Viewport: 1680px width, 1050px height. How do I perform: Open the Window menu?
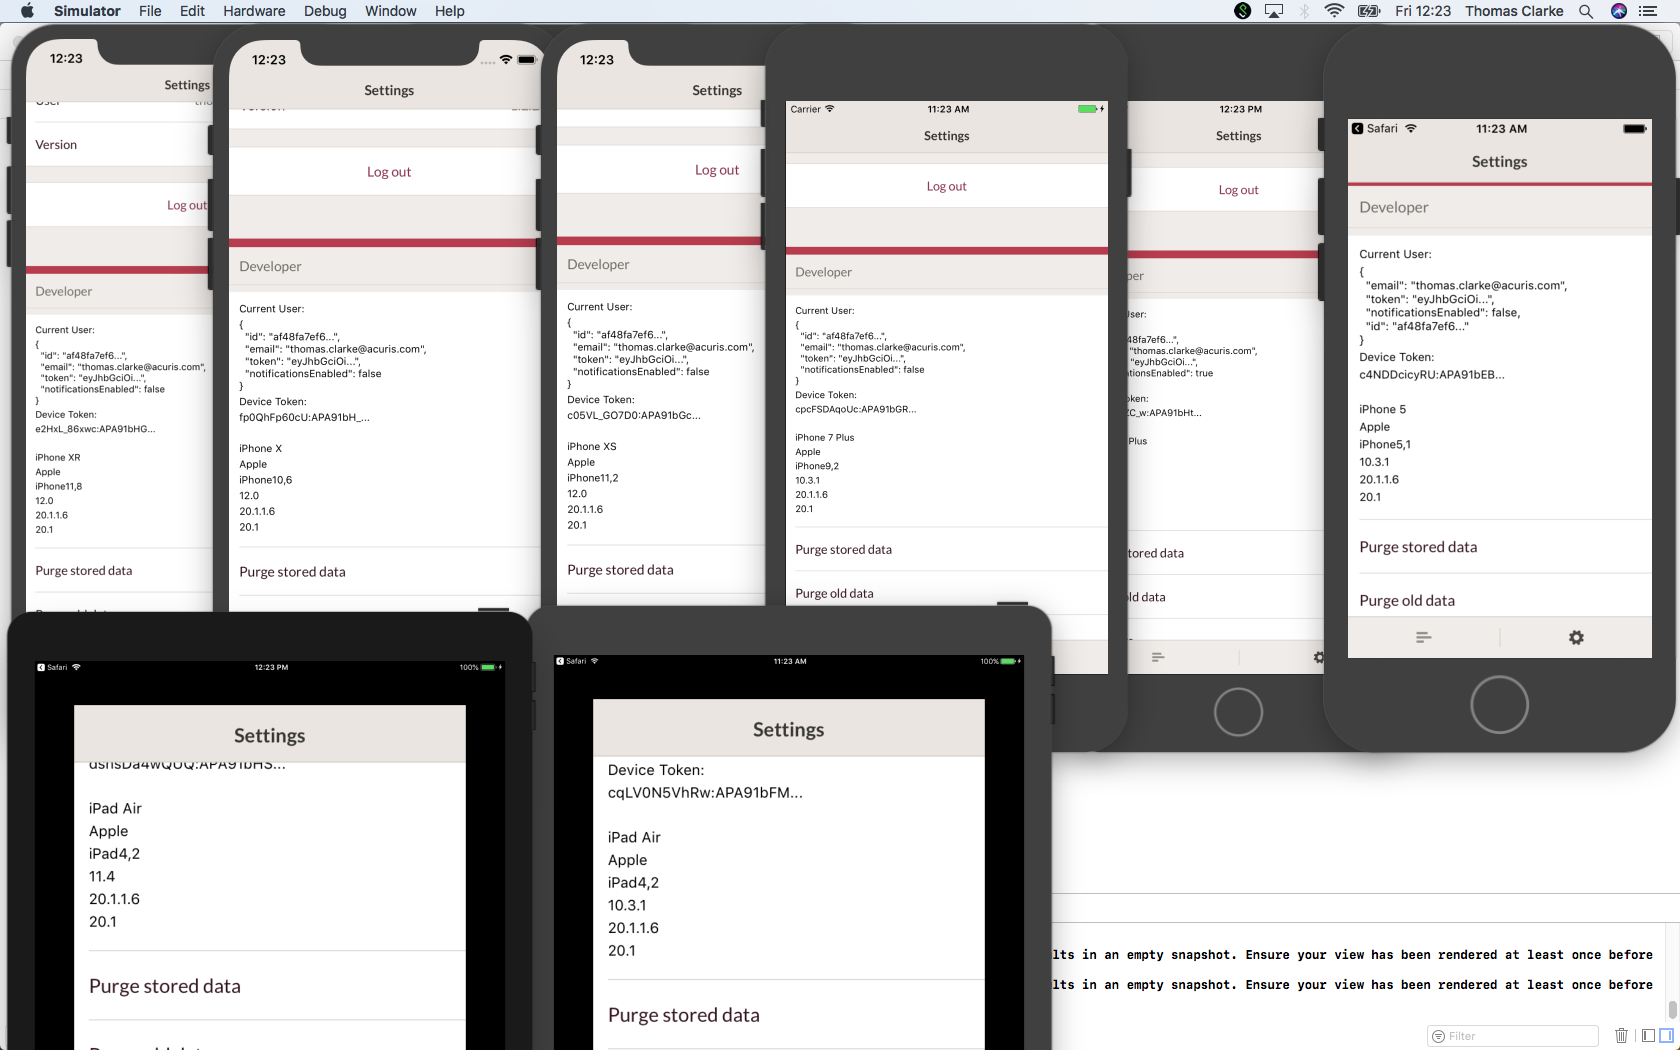pyautogui.click(x=390, y=11)
